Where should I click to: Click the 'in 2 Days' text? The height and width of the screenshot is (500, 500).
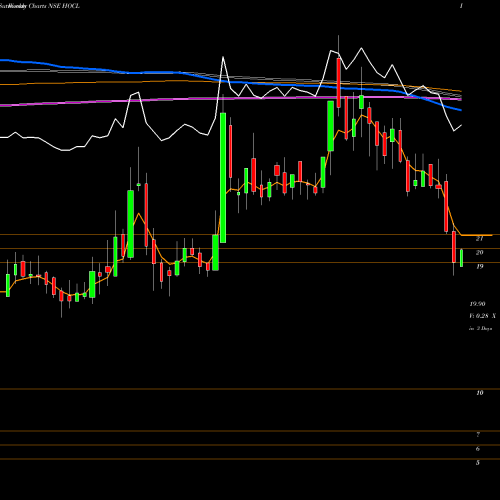480,328
